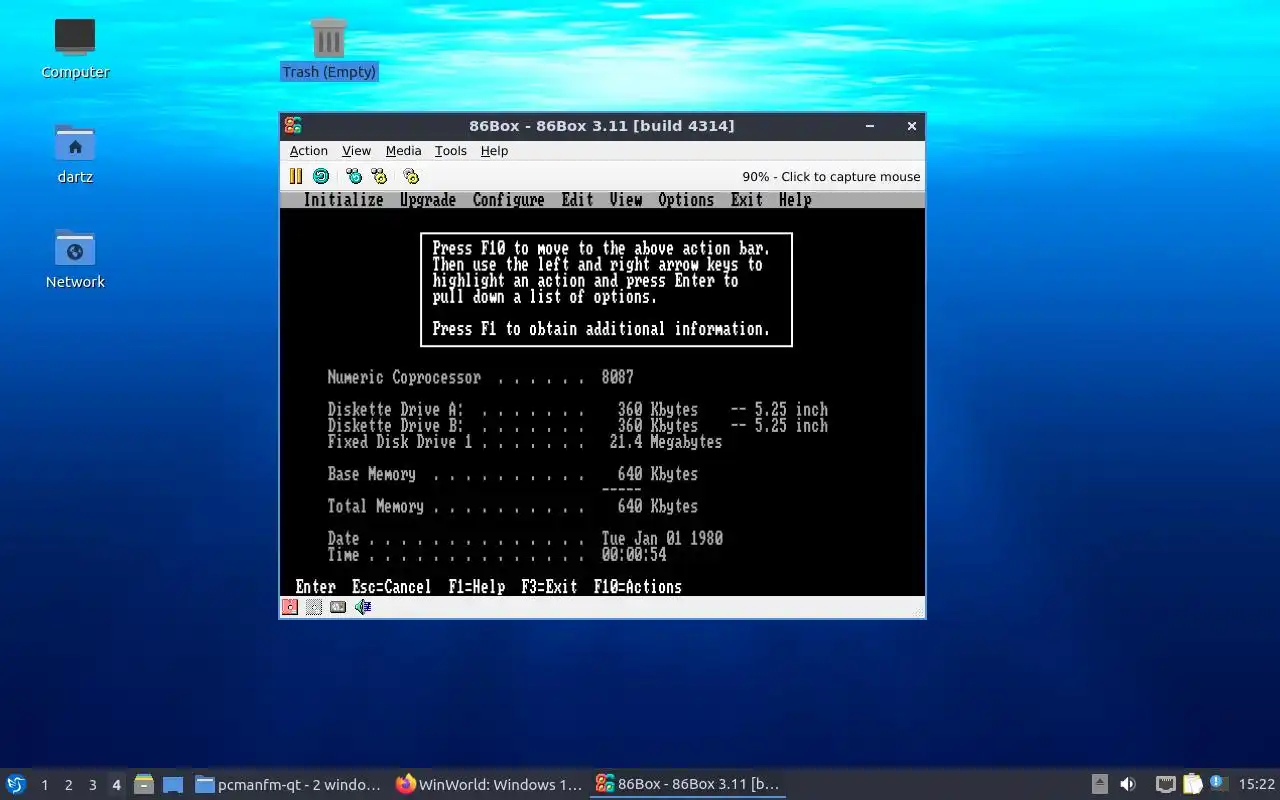Click 'Press F1 to obtain additional information' text
The height and width of the screenshot is (800, 1280).
click(601, 329)
